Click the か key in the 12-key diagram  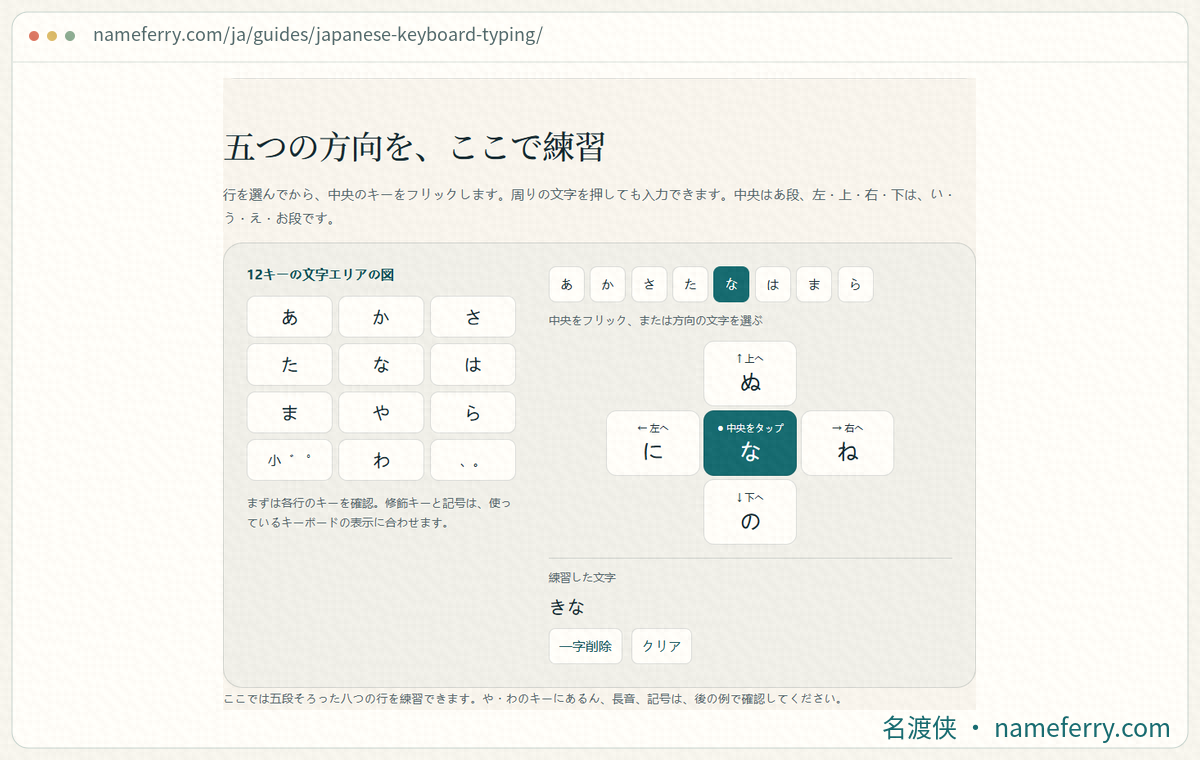pos(381,317)
